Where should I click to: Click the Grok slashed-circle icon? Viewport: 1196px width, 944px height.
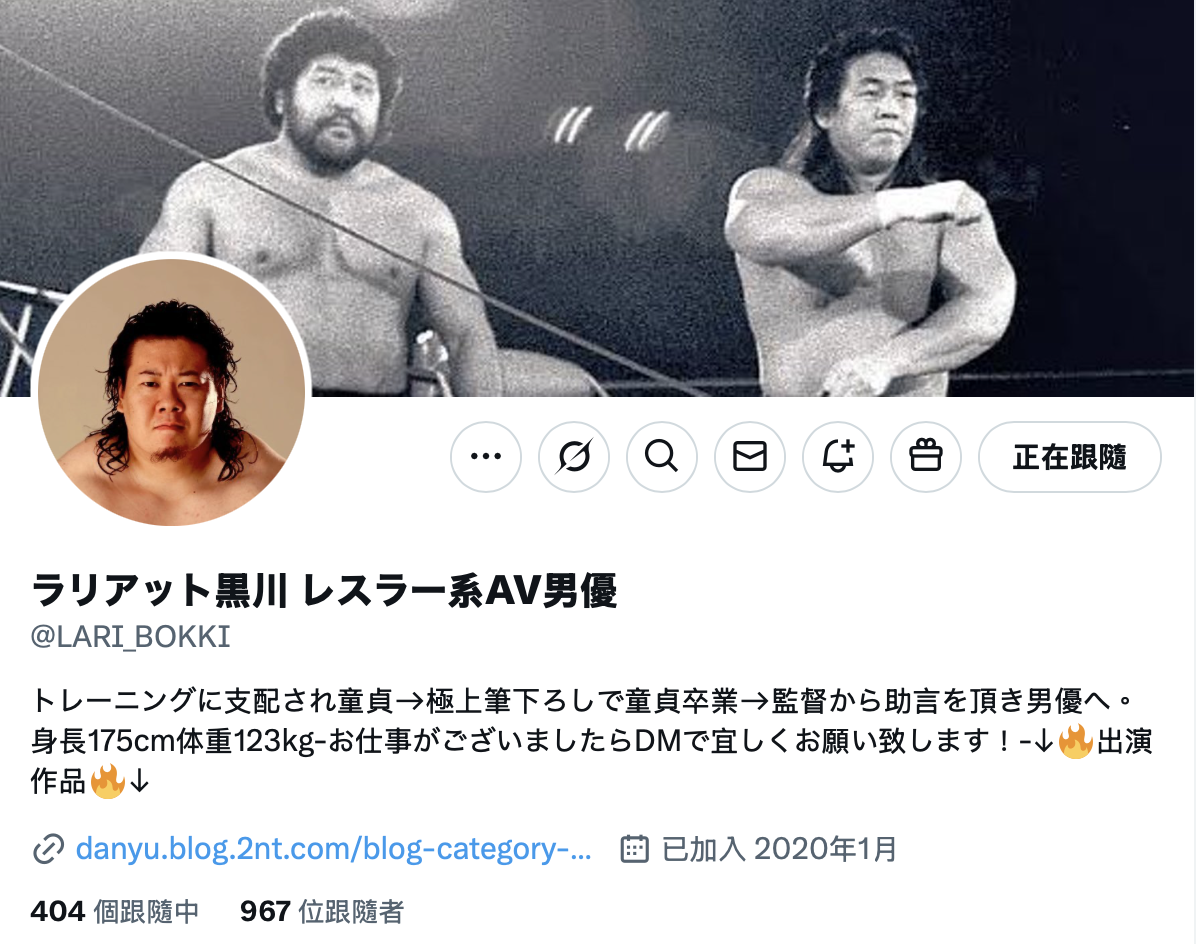click(574, 457)
